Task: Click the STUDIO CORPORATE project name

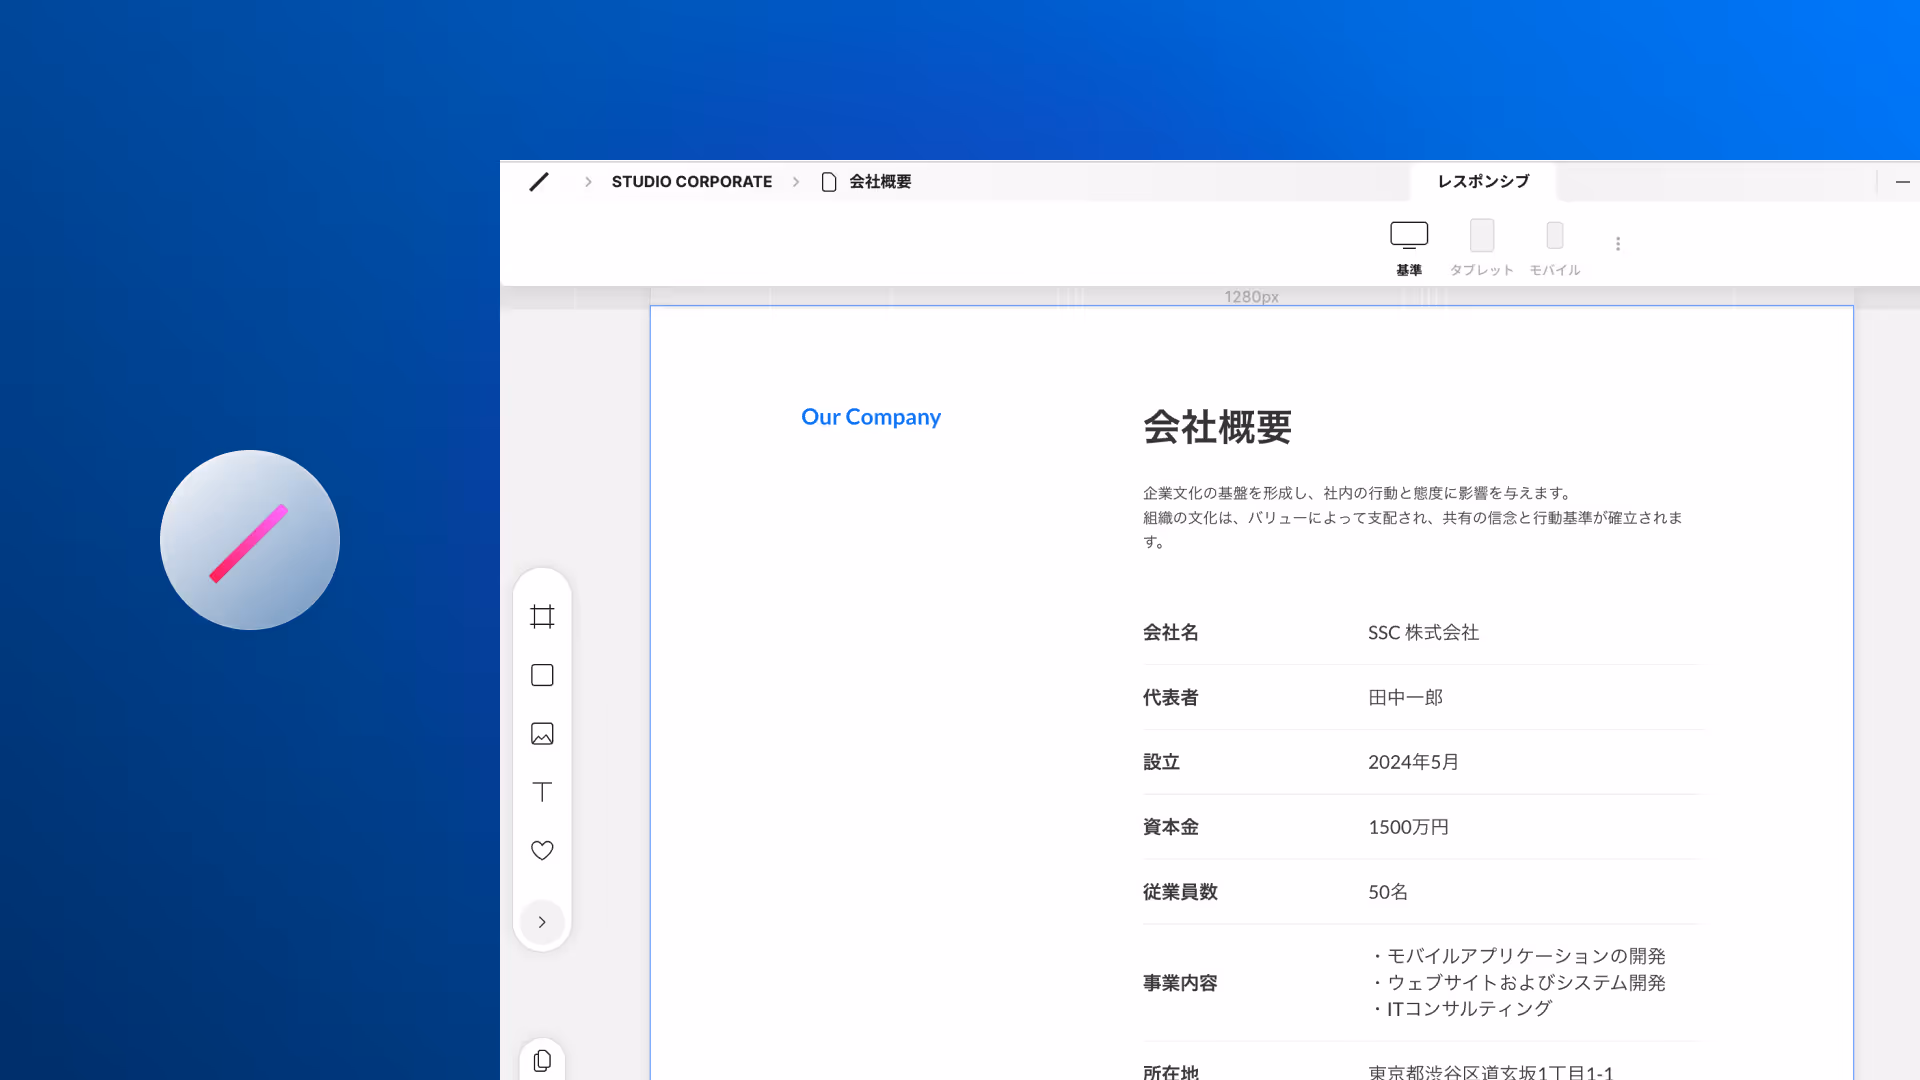Action: [x=691, y=182]
